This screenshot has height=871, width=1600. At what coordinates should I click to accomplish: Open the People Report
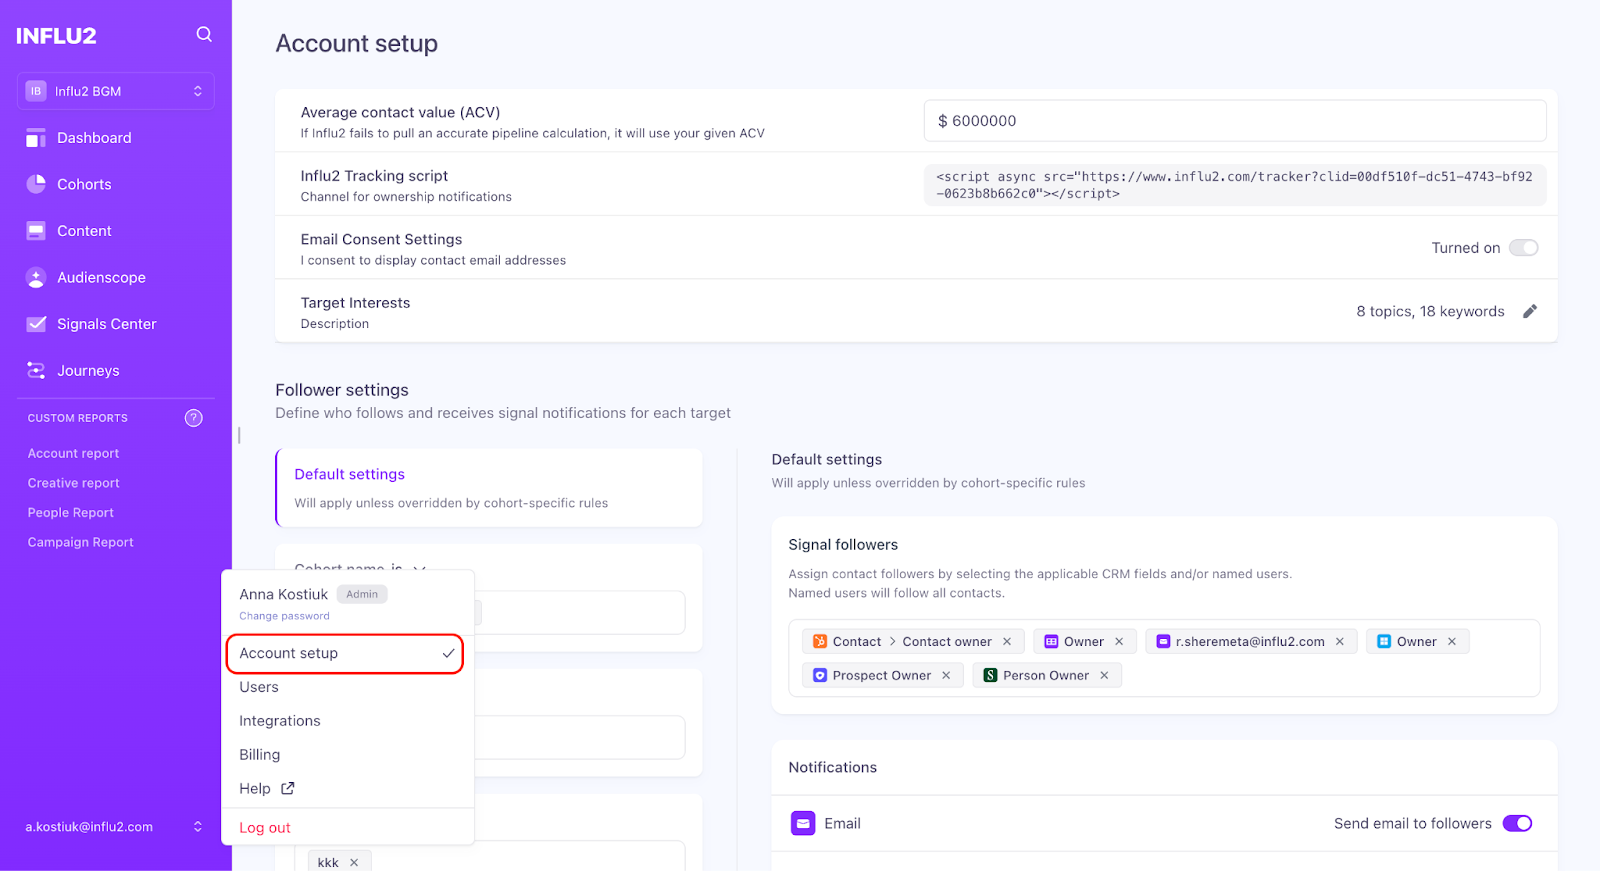click(71, 513)
